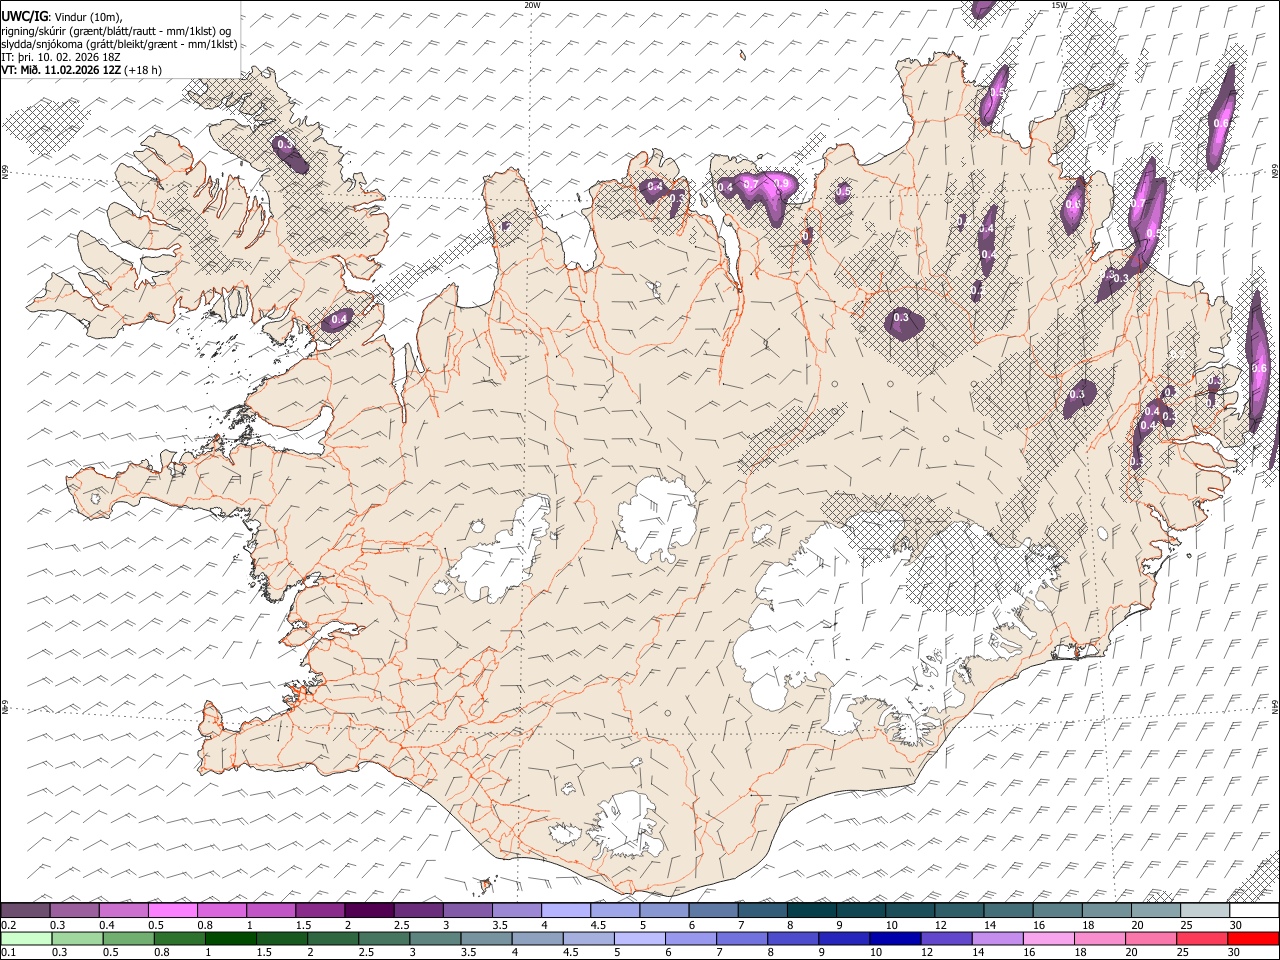
Task: Pick the snow-scale swatch starting at 1.5
Action: pos(320,911)
